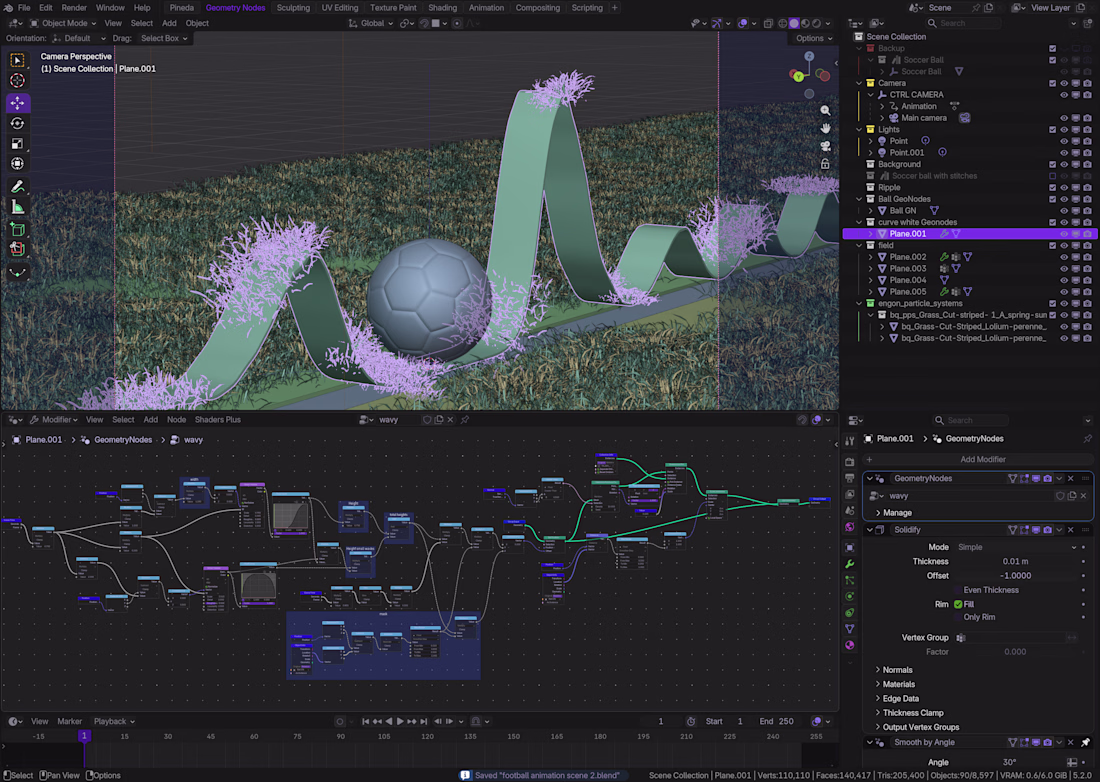Expand the Normals panel
Screen dimensions: 1100x782
897,670
